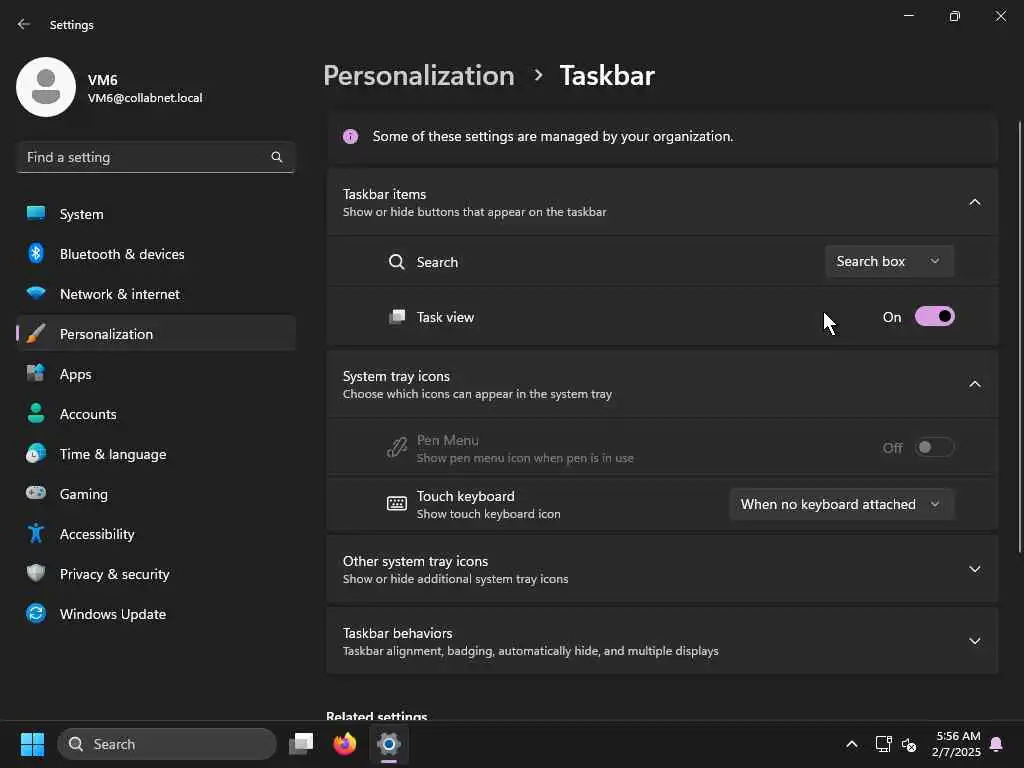Expand Other system tray icons section

pos(974,569)
